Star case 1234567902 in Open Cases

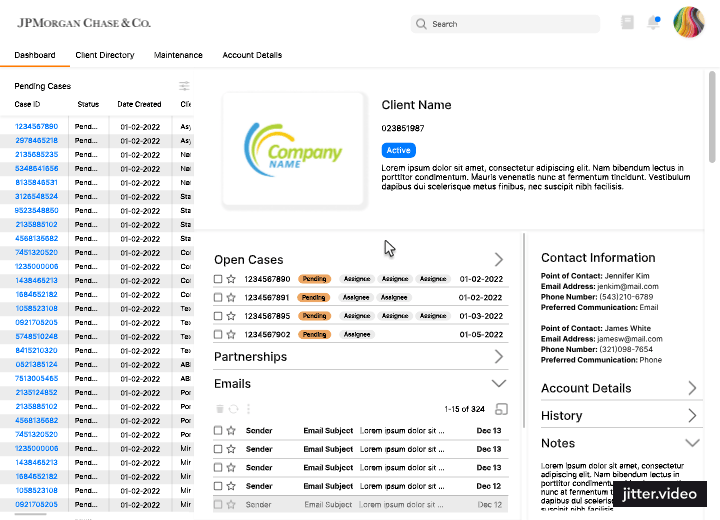231,334
